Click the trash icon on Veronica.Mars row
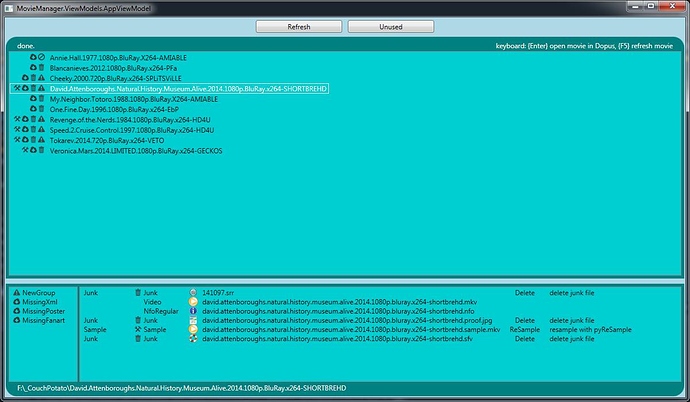 coord(41,150)
